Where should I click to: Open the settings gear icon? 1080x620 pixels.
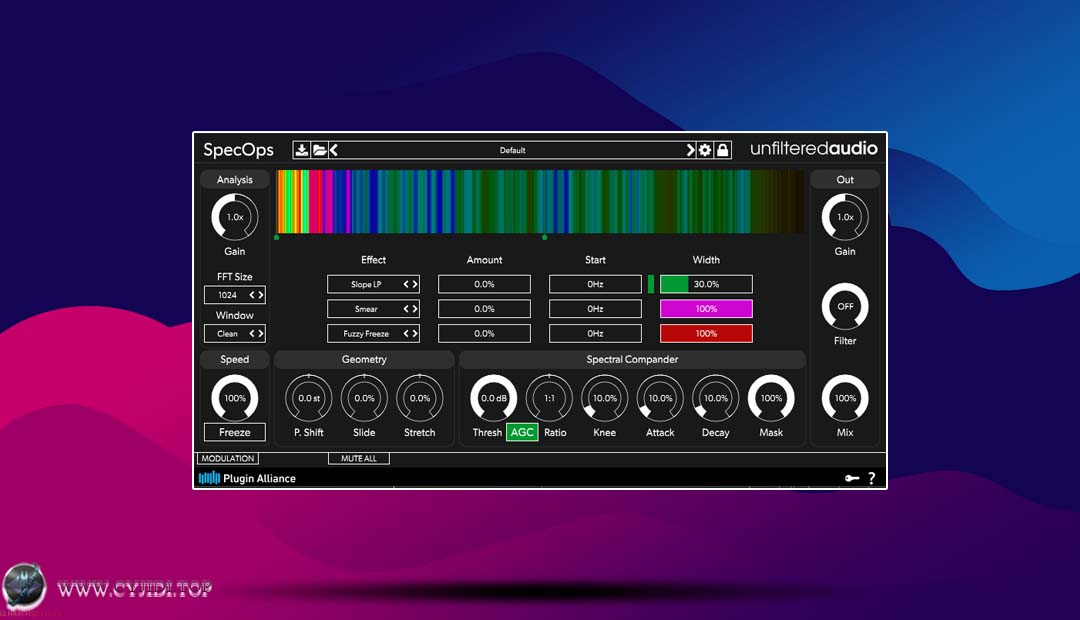point(705,149)
